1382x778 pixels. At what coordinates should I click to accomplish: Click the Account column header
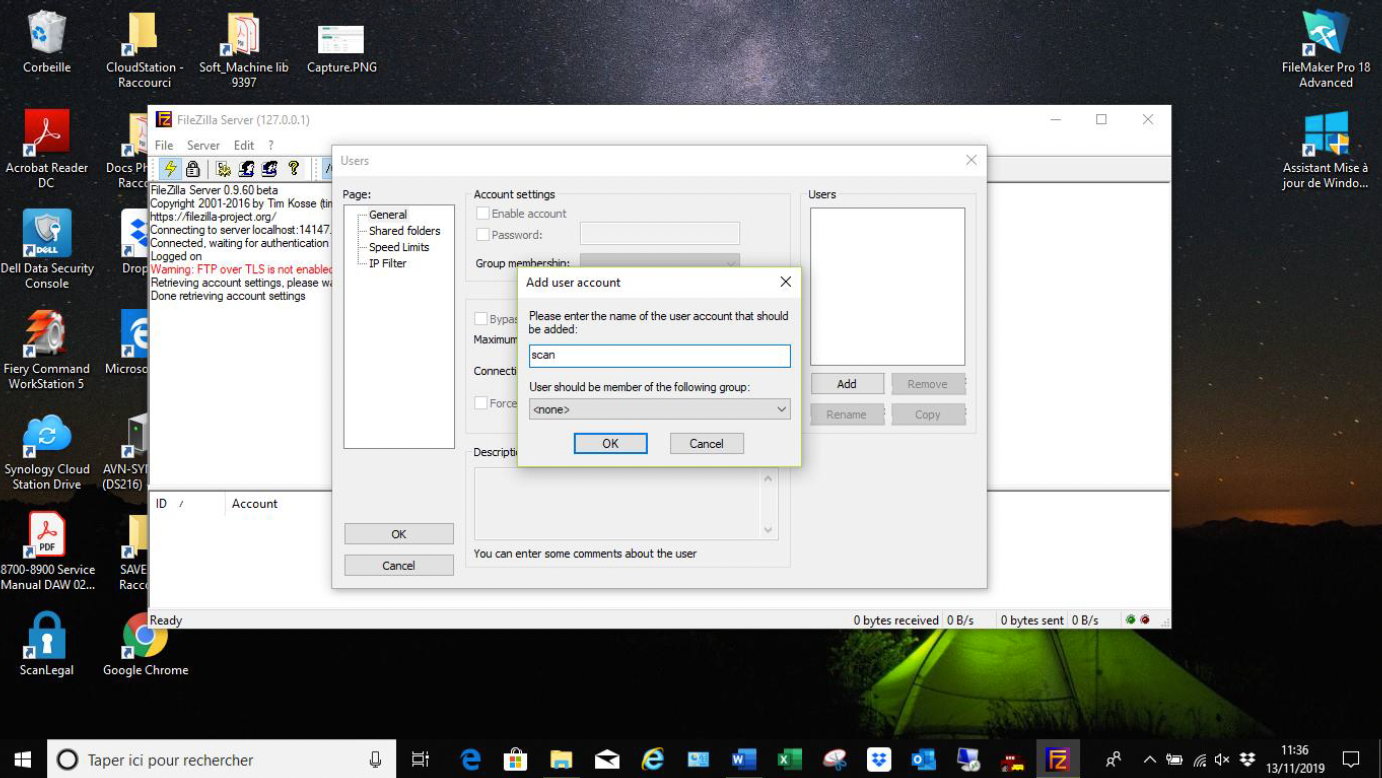click(x=254, y=504)
